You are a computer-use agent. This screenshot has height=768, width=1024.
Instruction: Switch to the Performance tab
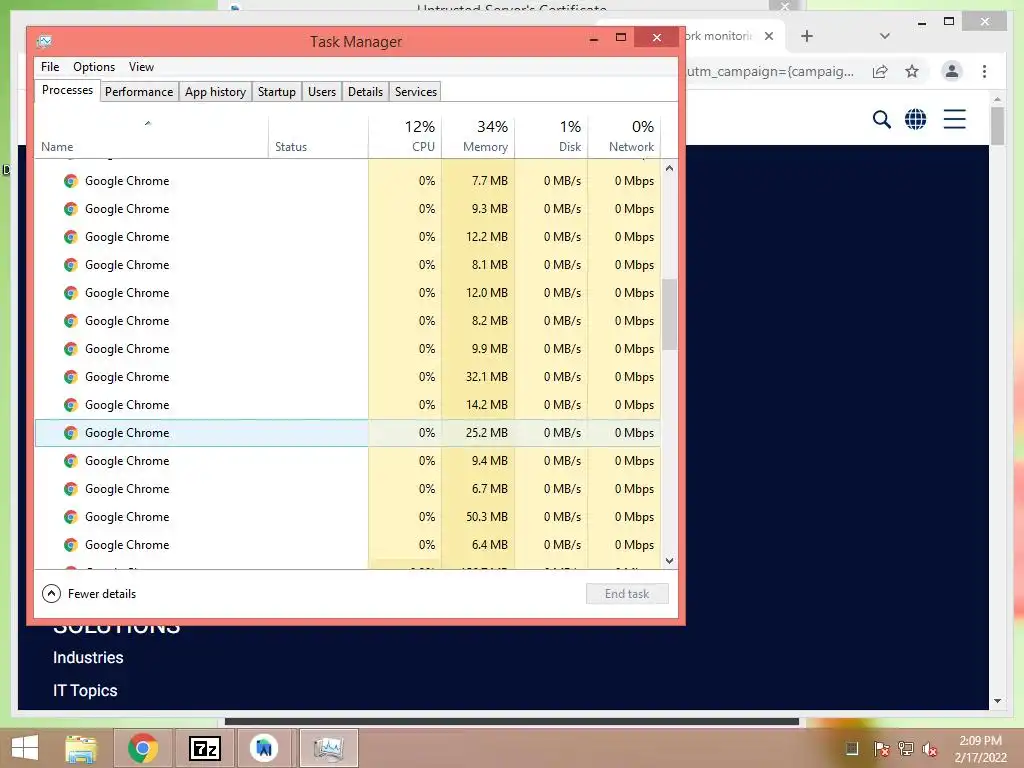click(139, 91)
